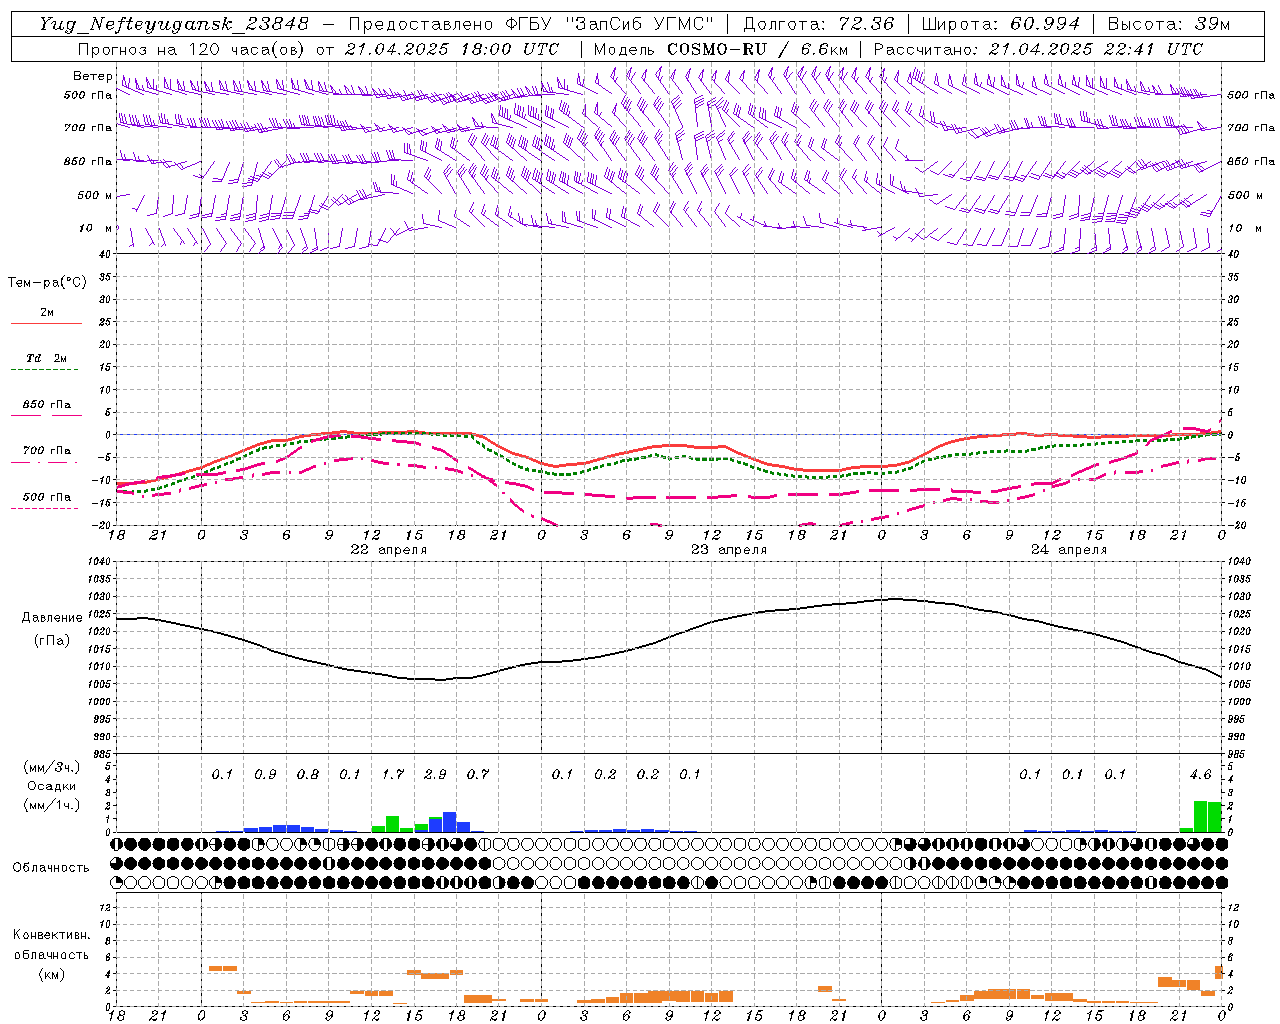Click the Рассчитано: 21.04.2025 22:41 UTC text
The width and height of the screenshot is (1280, 1024).
click(1038, 49)
